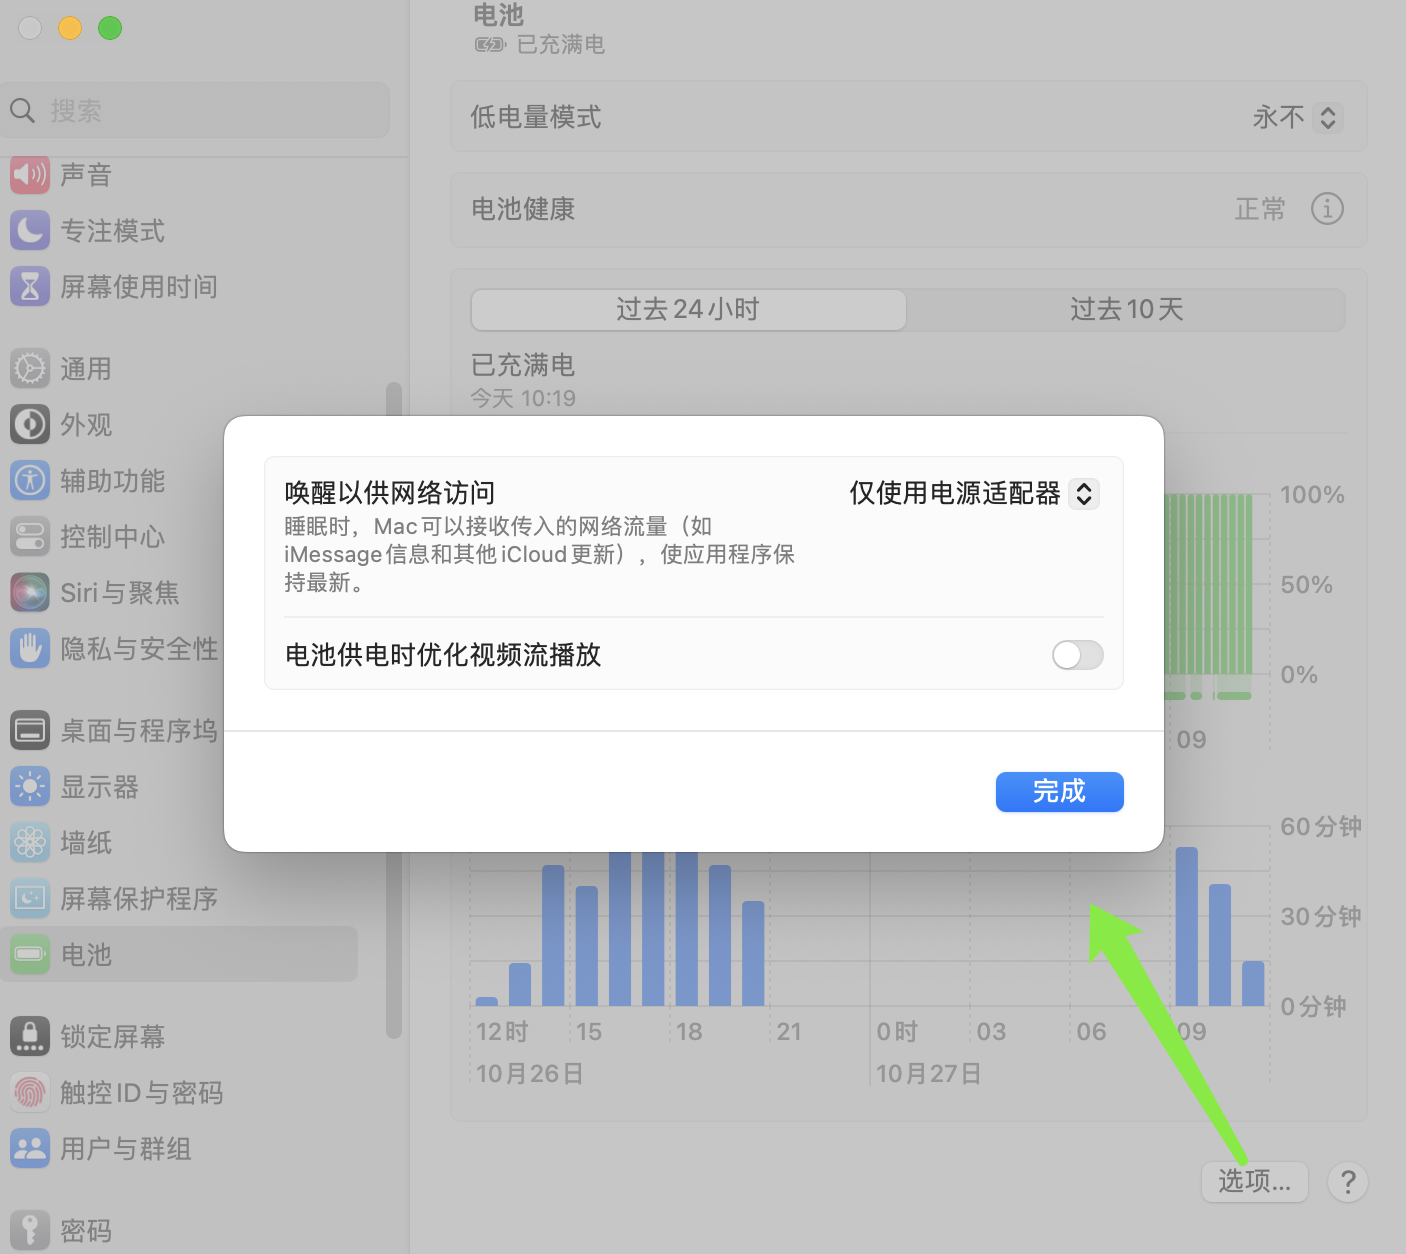Click the magnifier icon in search field
The image size is (1406, 1254).
[23, 110]
